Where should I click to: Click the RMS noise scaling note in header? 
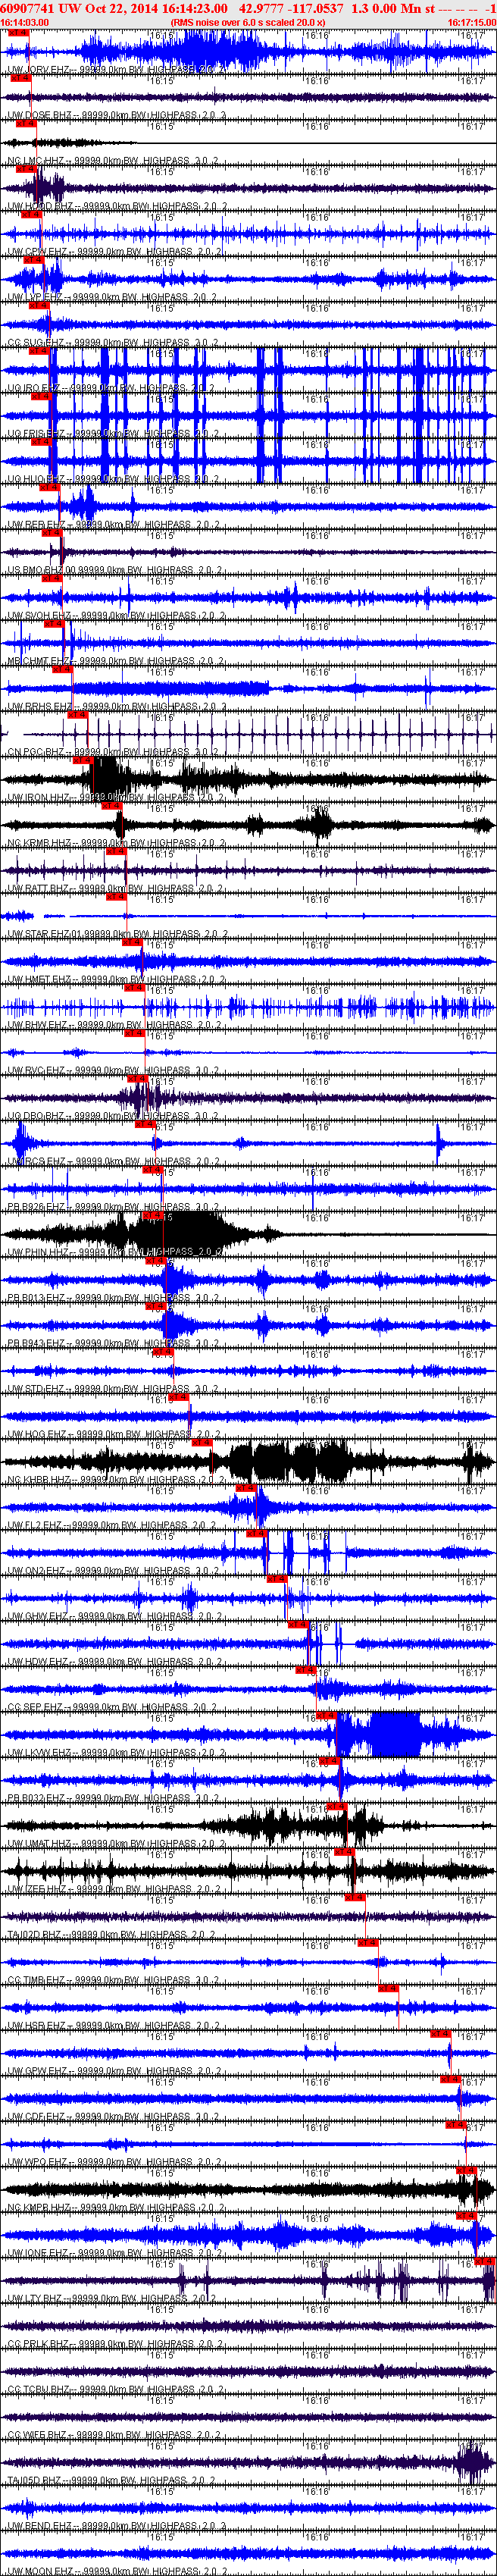(248, 21)
